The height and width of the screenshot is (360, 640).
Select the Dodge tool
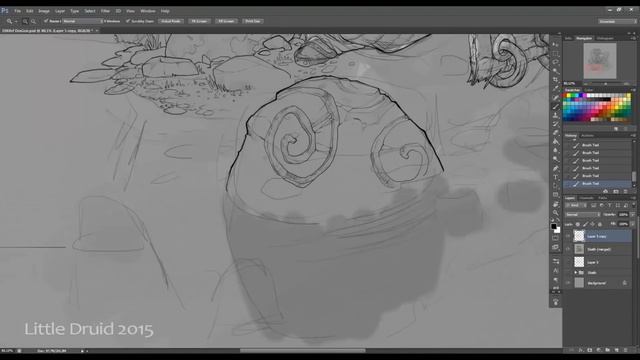(556, 159)
